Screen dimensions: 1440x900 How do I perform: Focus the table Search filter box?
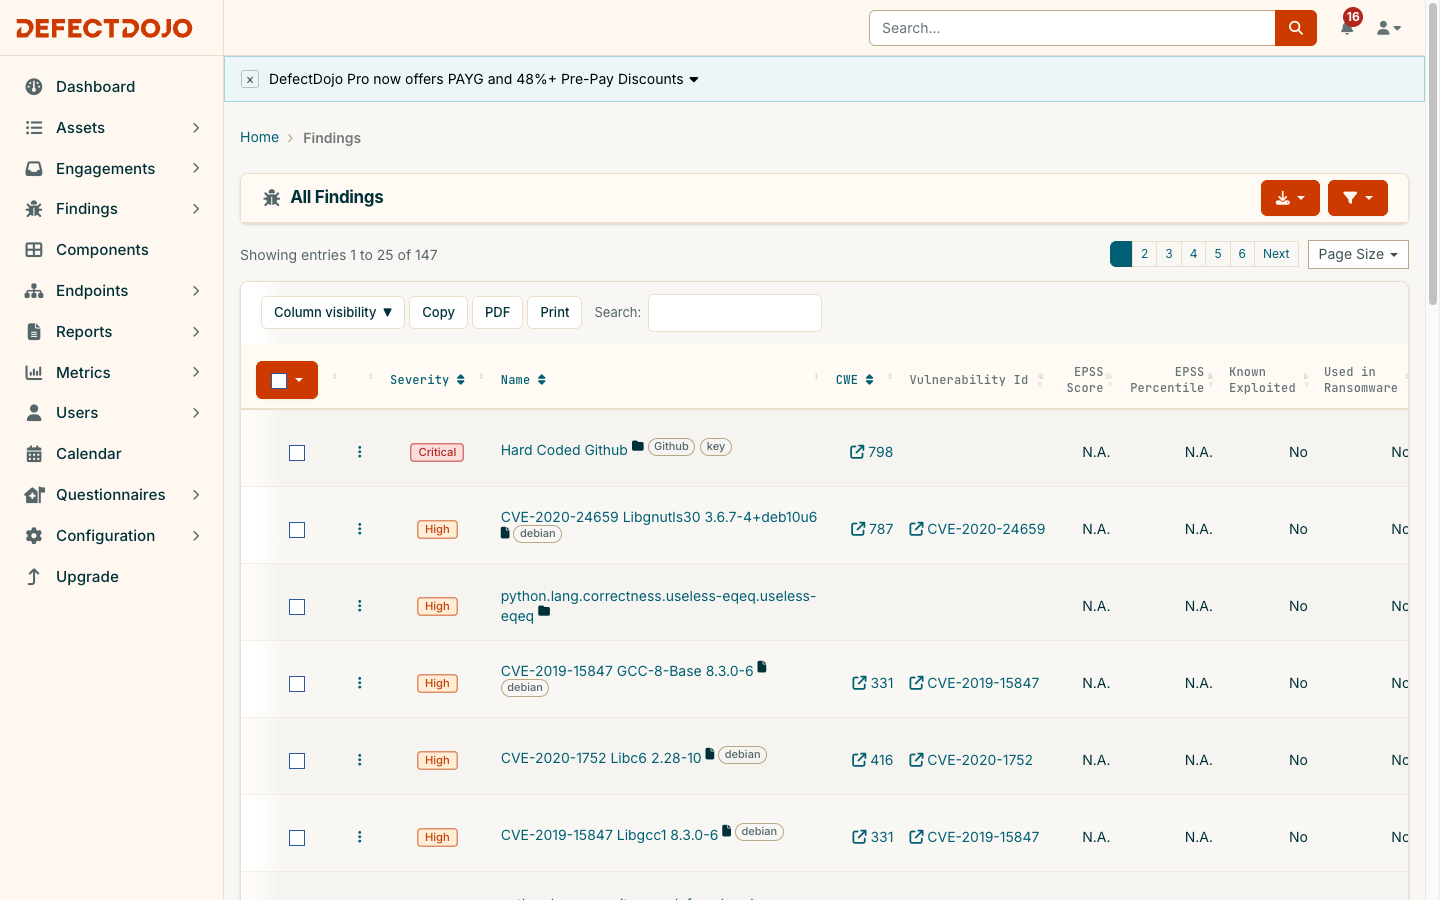(735, 312)
